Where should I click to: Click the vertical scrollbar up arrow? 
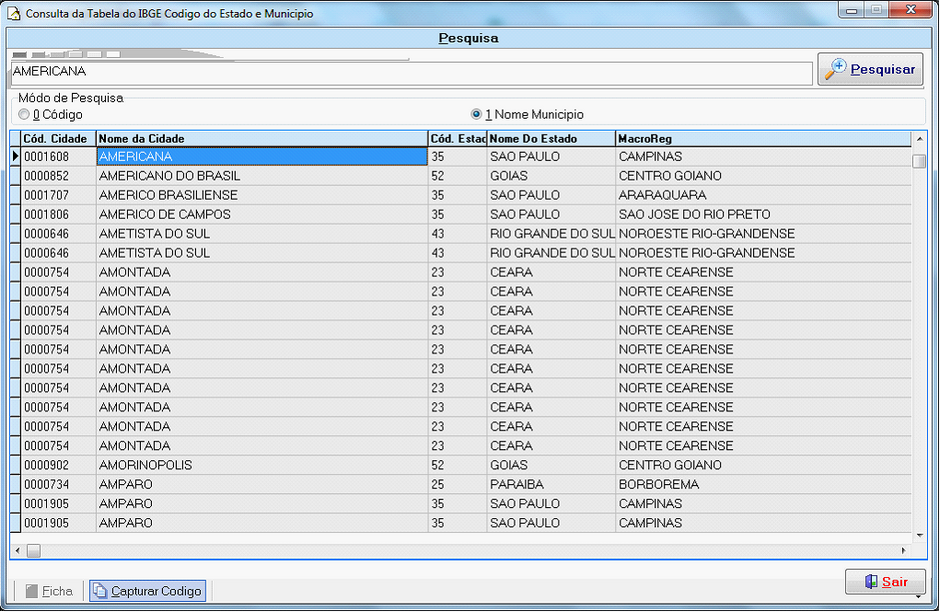pos(919,138)
